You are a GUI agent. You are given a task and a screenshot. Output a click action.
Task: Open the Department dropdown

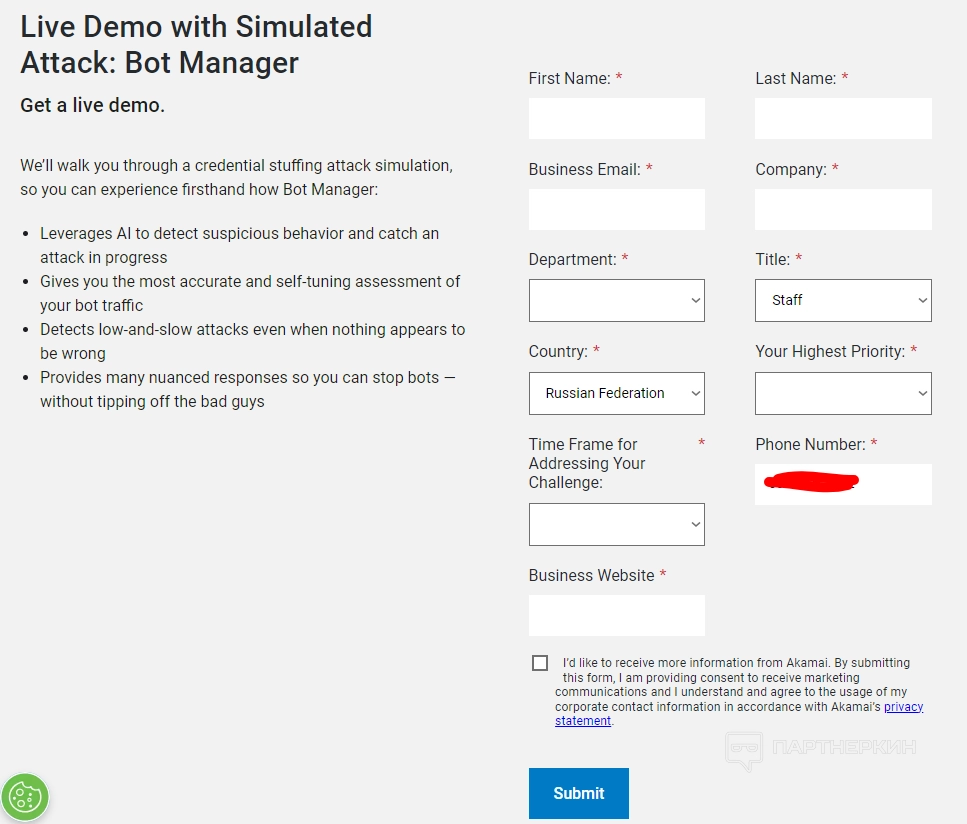click(616, 300)
